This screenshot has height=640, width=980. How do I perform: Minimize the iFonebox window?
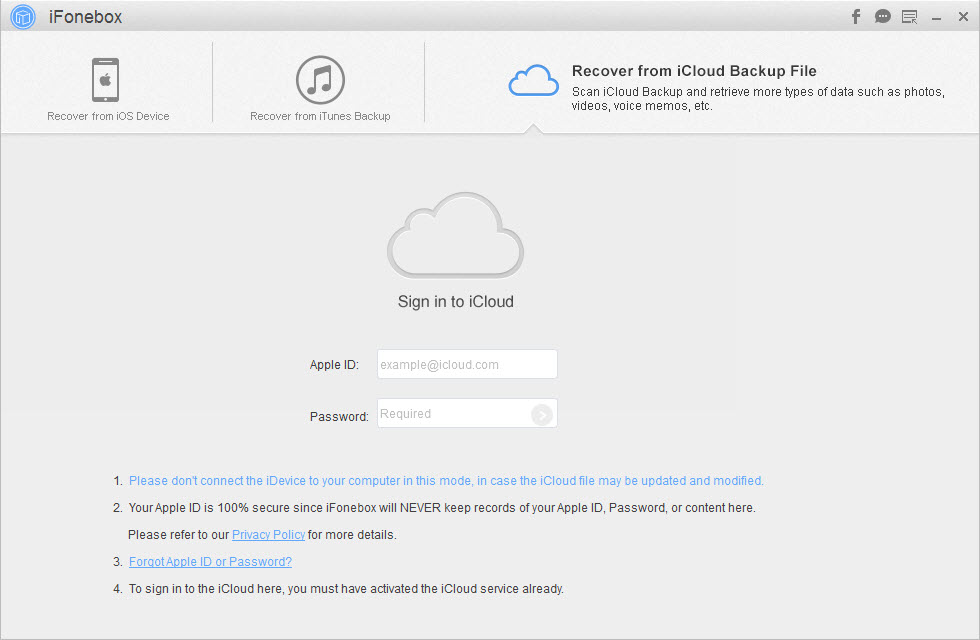(x=936, y=19)
